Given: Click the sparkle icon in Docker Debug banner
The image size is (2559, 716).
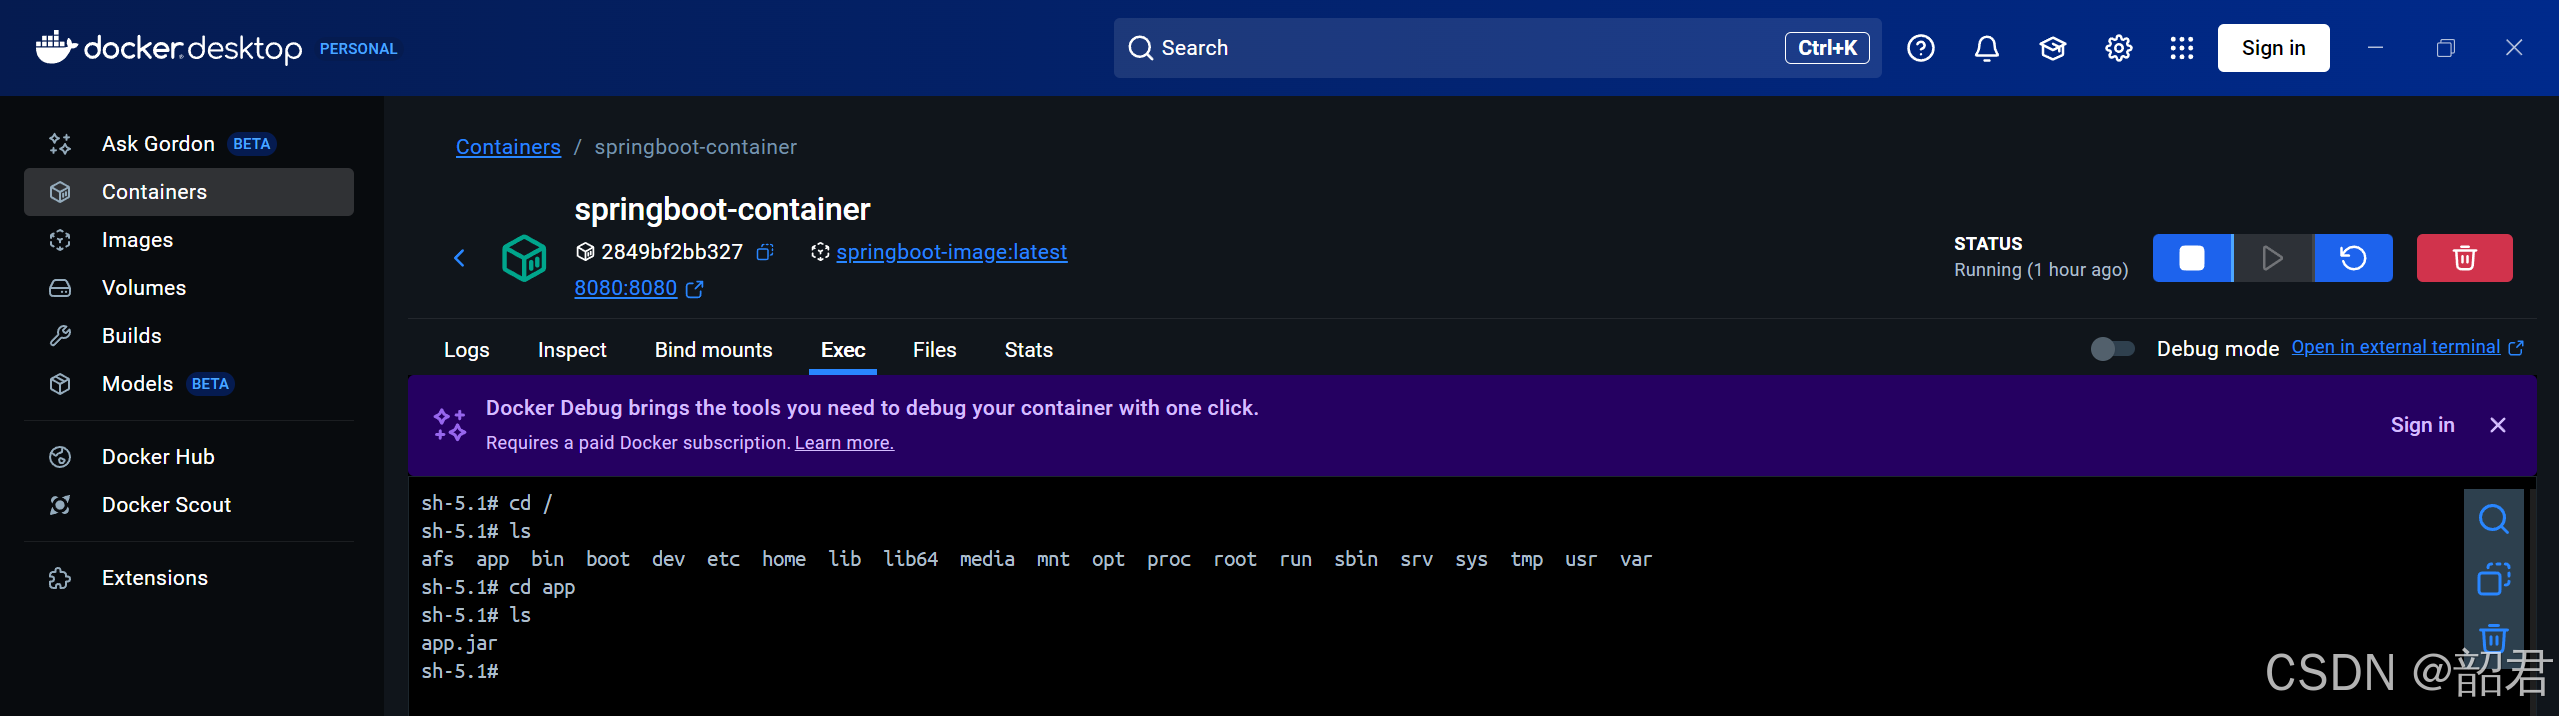Looking at the screenshot, I should point(450,425).
